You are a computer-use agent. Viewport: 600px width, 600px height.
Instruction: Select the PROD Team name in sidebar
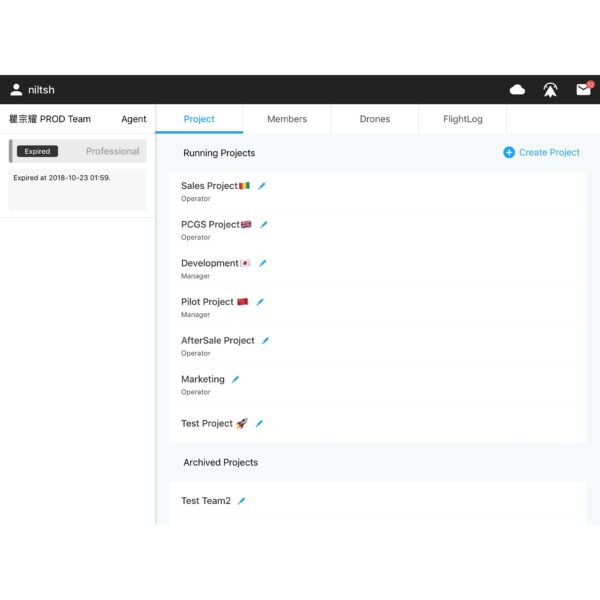pyautogui.click(x=50, y=119)
